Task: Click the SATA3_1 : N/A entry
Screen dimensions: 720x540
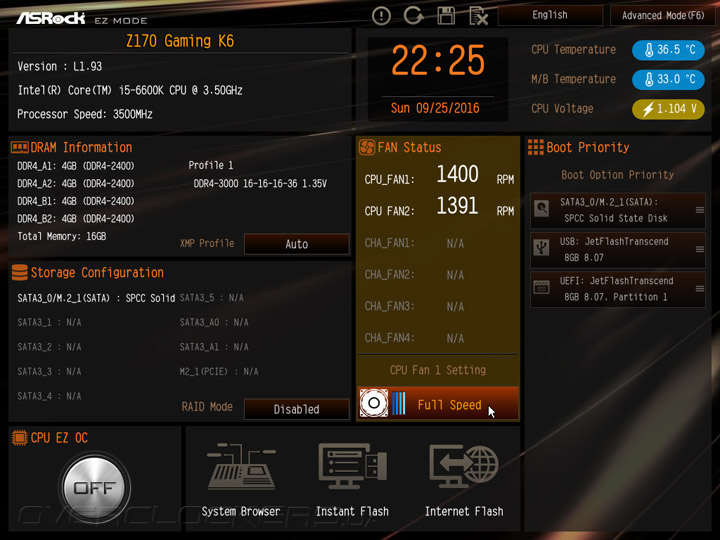Action: 49,322
